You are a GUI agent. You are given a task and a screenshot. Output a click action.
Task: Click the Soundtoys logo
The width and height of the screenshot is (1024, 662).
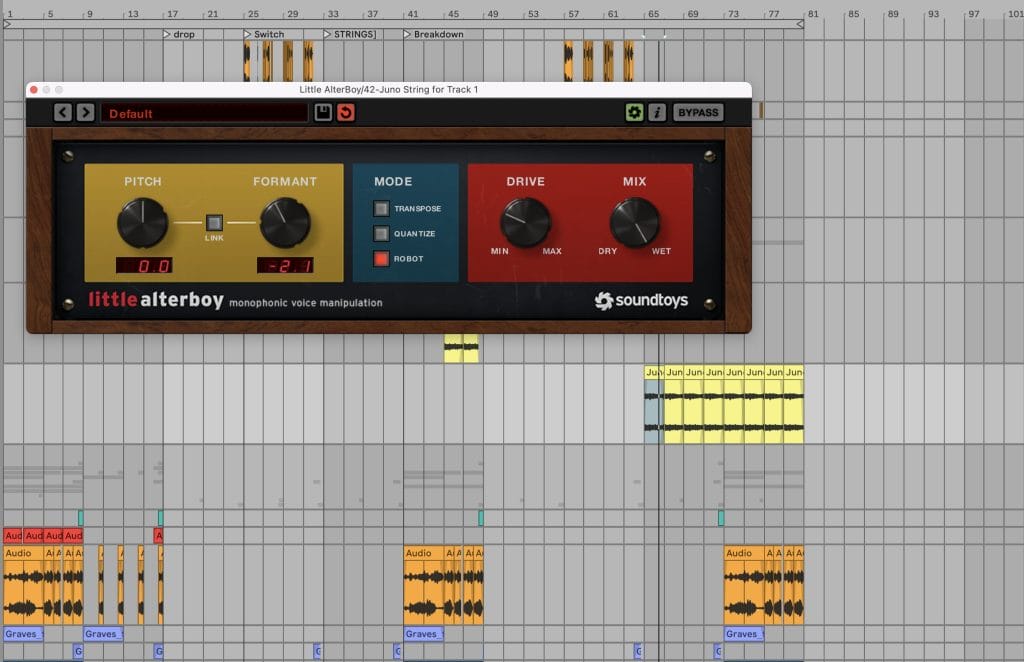(x=641, y=300)
